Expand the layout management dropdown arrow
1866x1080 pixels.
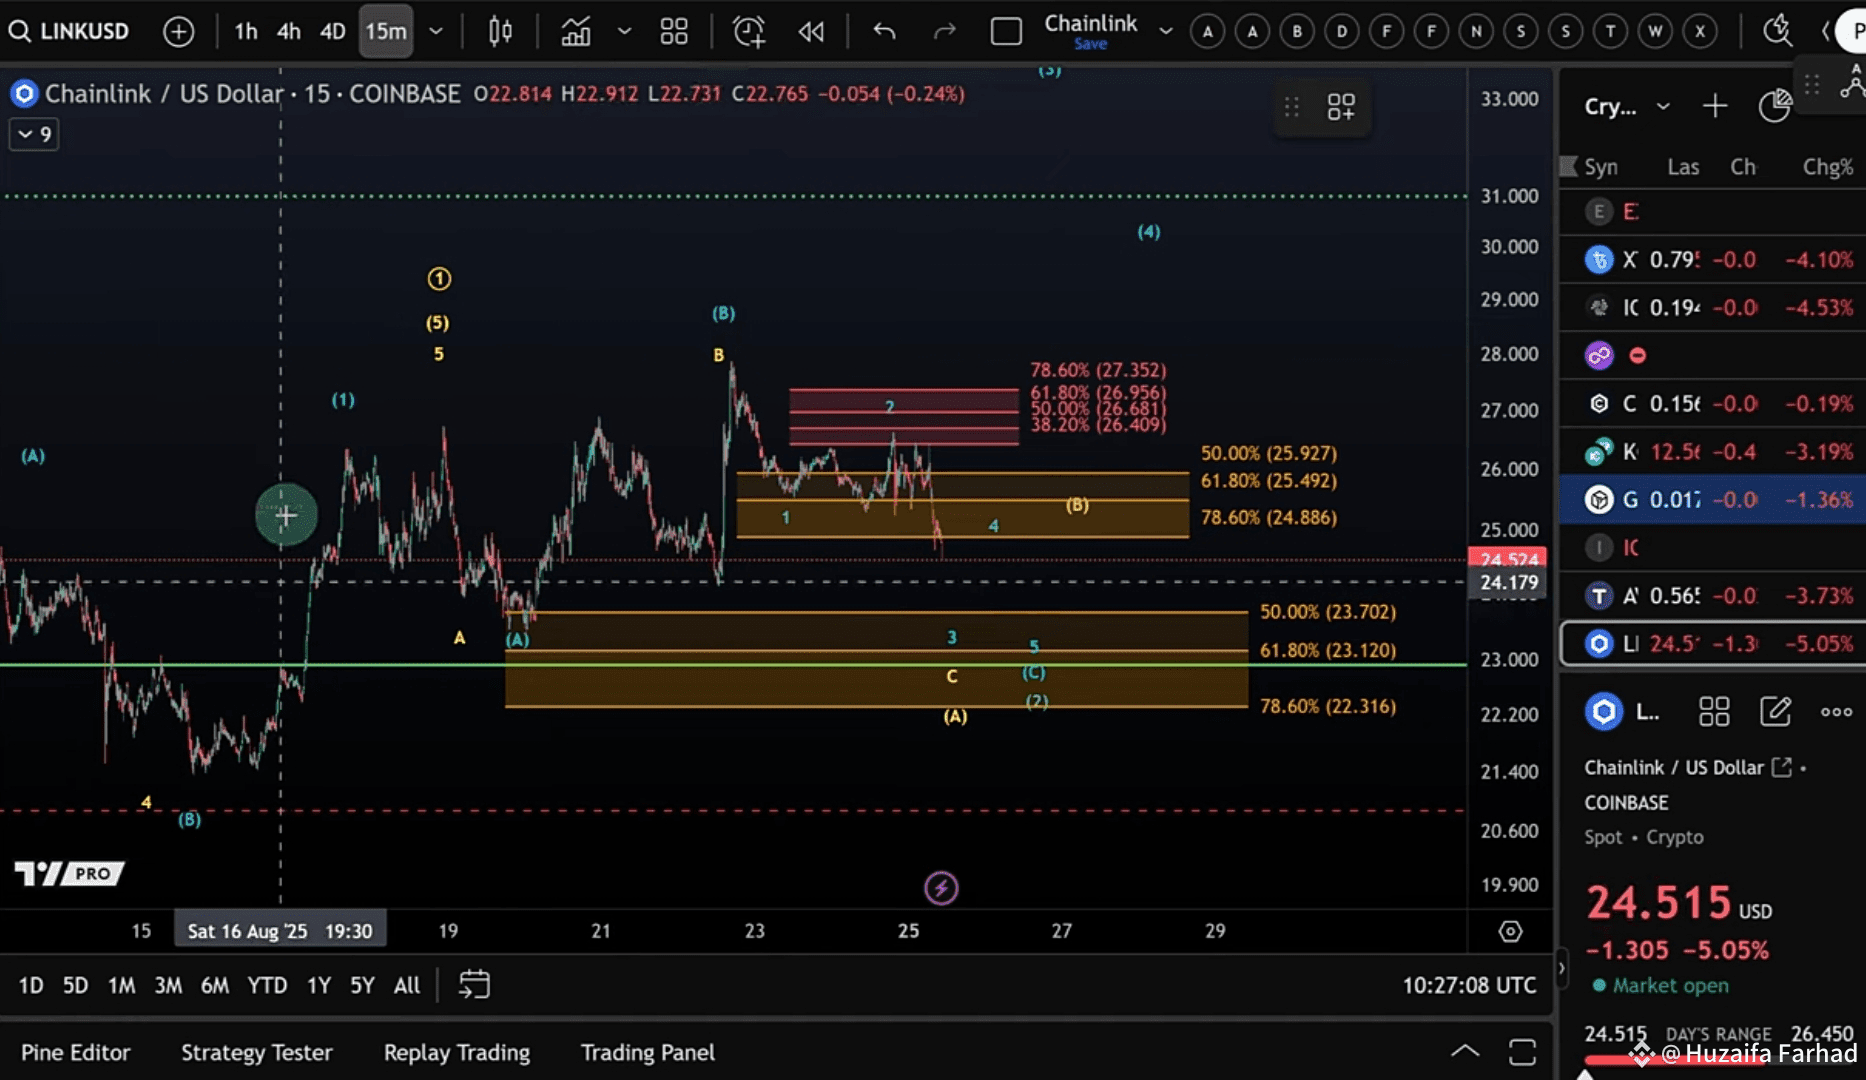point(1165,31)
